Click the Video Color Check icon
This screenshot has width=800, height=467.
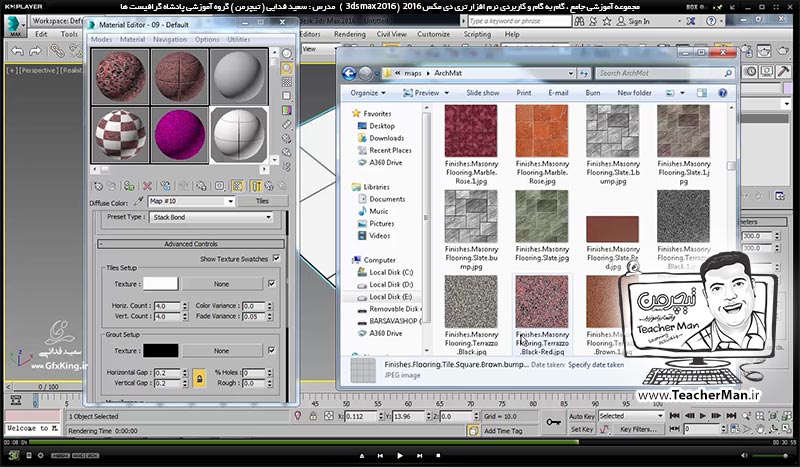click(x=287, y=110)
